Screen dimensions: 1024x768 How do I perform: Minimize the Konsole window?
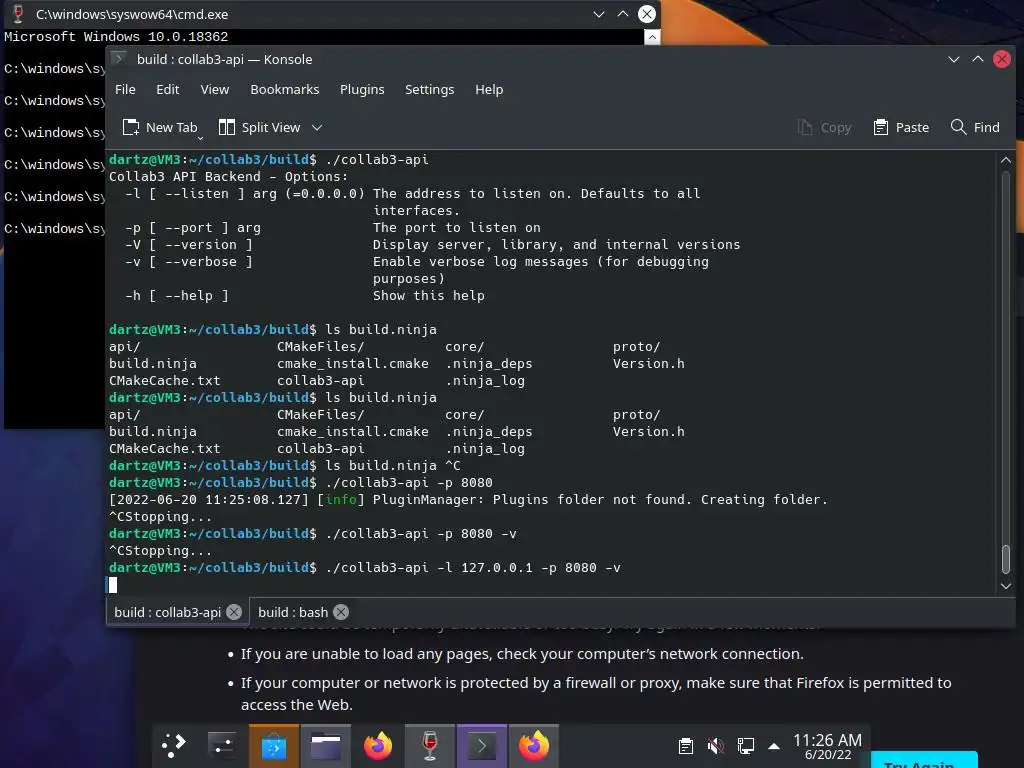(953, 59)
